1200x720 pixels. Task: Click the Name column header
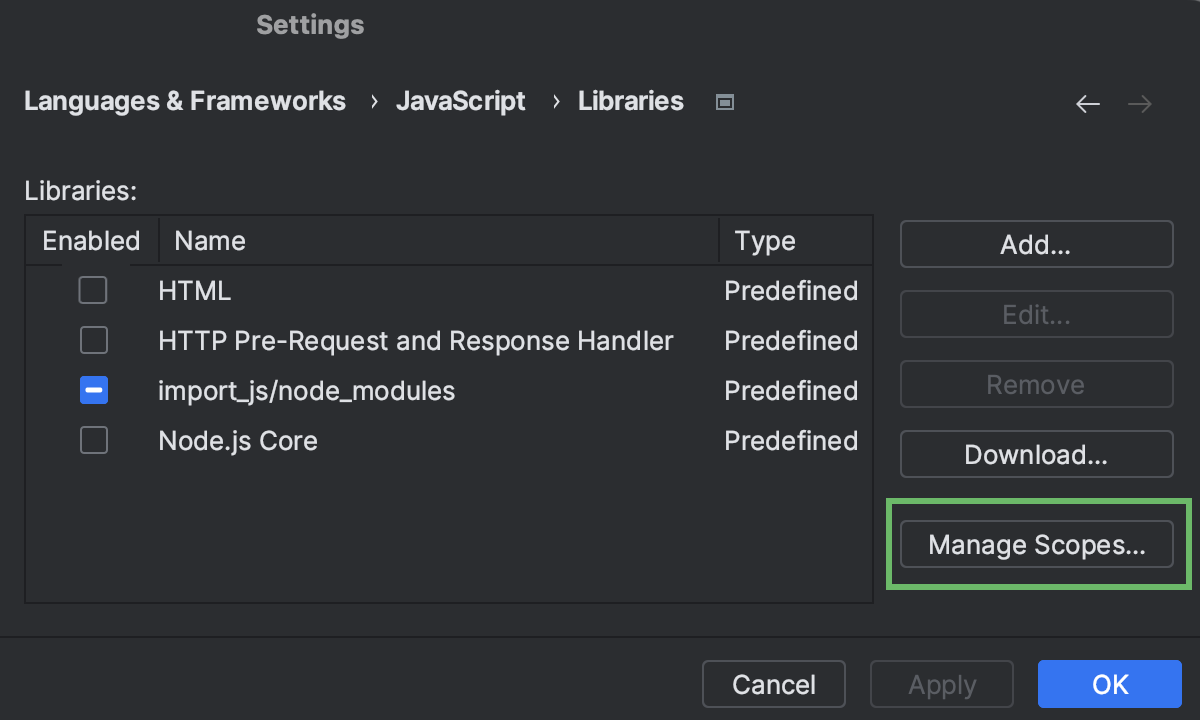click(210, 240)
